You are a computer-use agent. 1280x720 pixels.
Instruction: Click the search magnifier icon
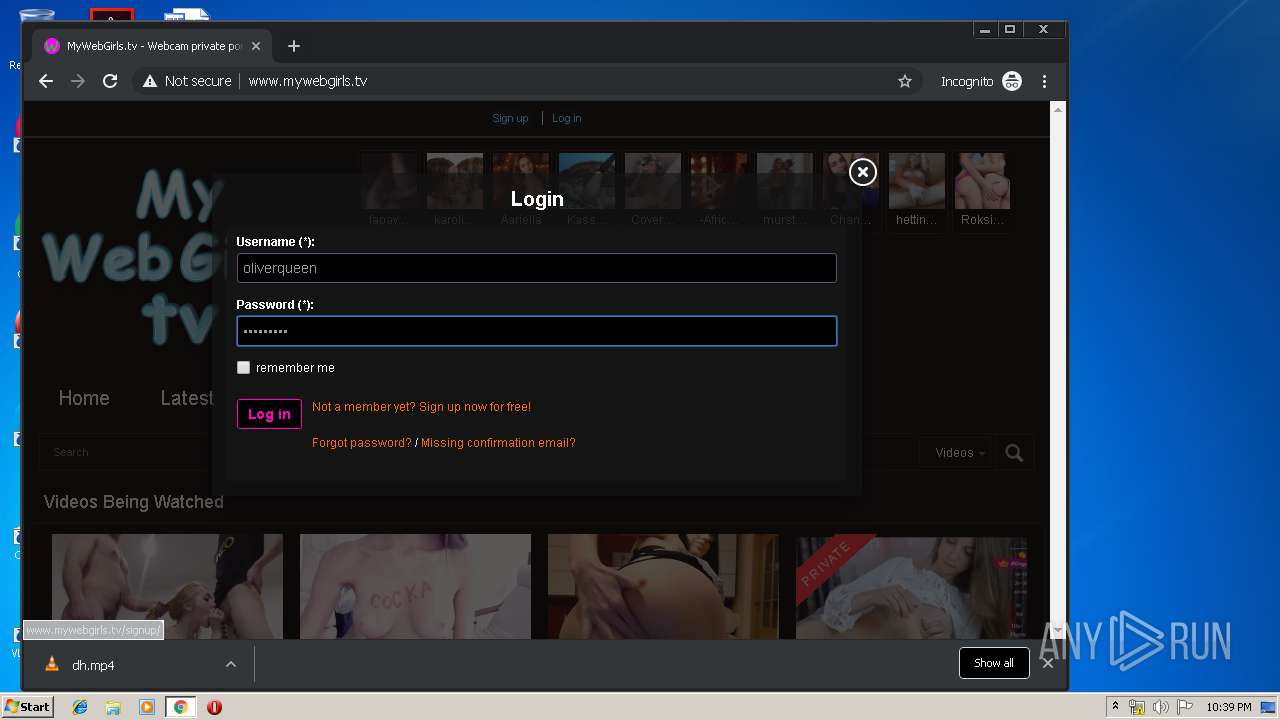tap(1014, 453)
